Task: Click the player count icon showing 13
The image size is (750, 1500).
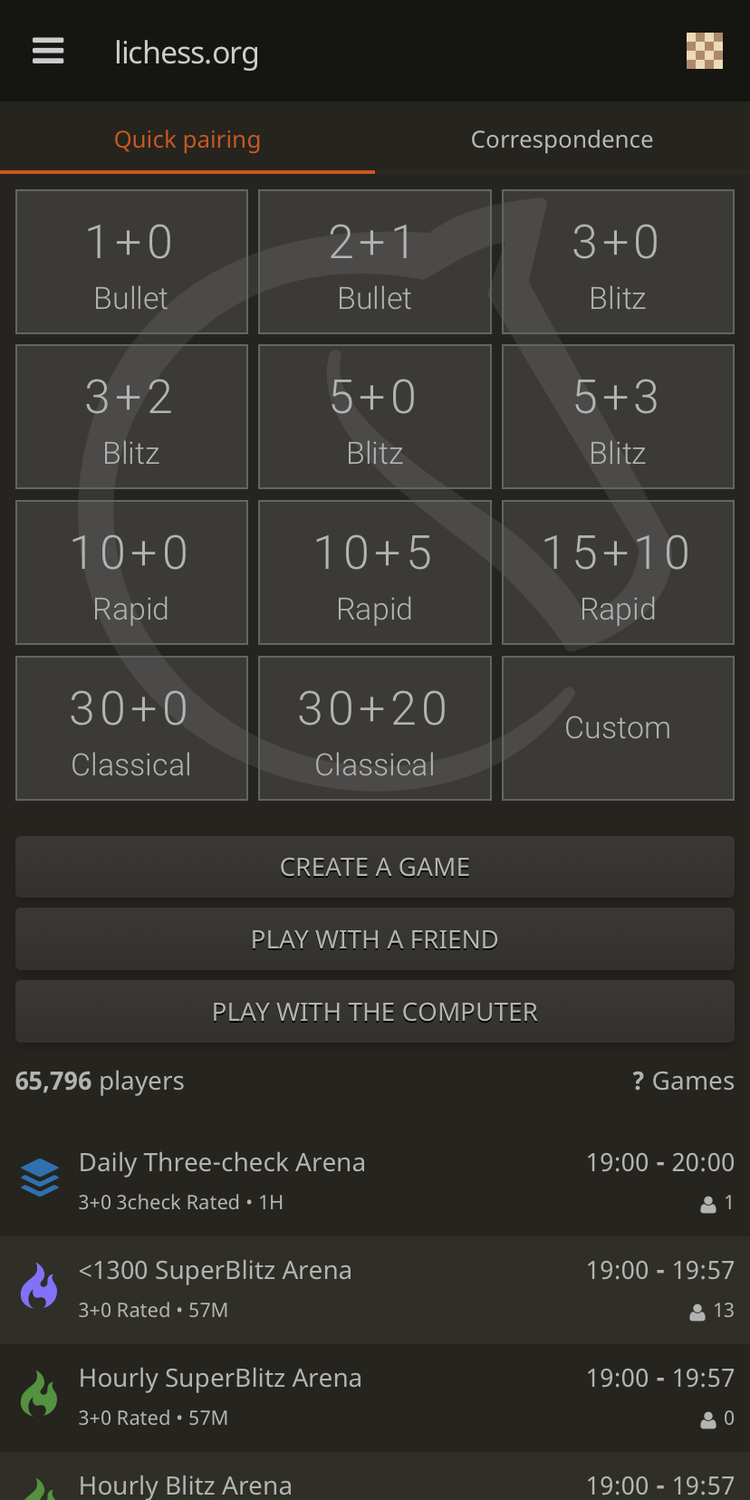Action: pyautogui.click(x=698, y=1311)
